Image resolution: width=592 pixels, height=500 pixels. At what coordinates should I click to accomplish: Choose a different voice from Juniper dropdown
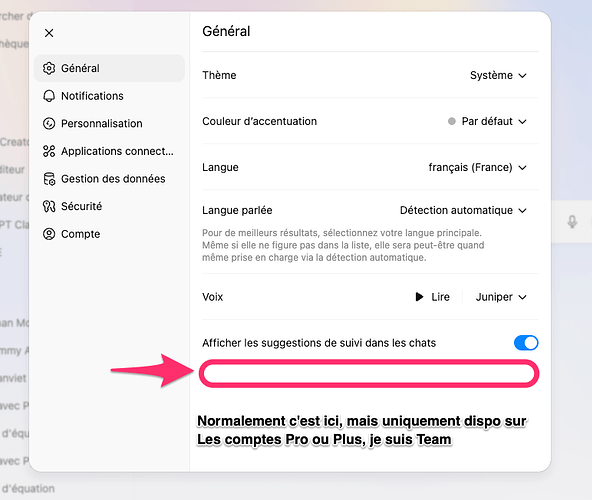(x=501, y=297)
